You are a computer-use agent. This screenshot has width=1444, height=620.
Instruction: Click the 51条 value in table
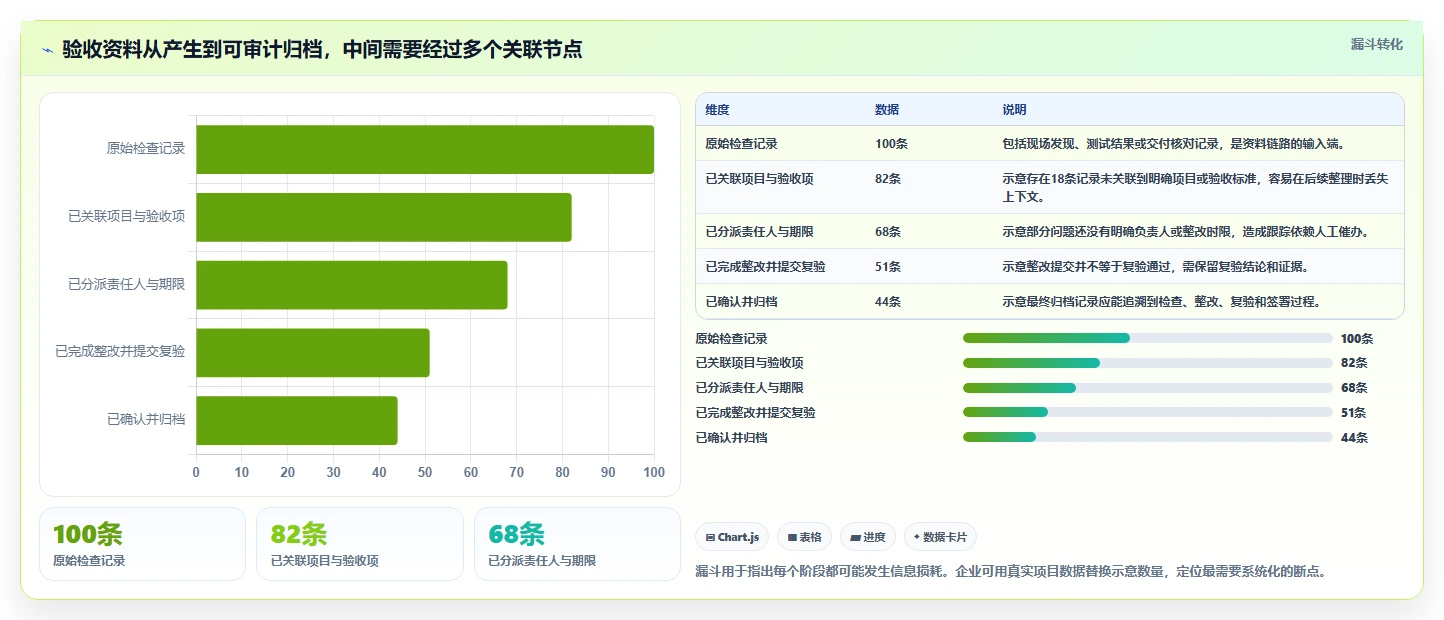point(888,267)
